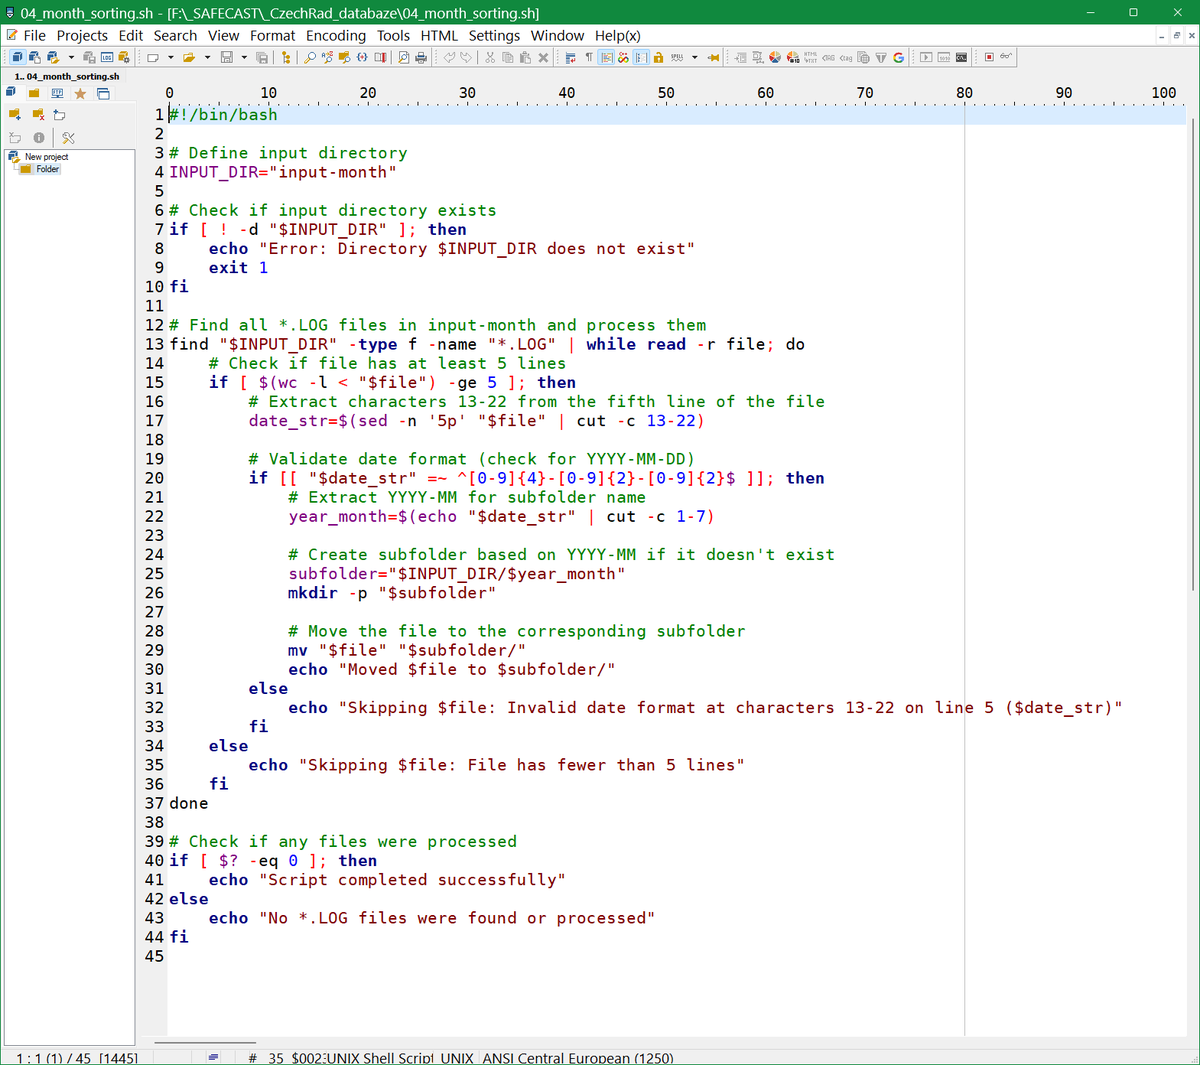Screen dimensions: 1200x1065
Task: Click the project settings wrench icon
Action: (68, 138)
